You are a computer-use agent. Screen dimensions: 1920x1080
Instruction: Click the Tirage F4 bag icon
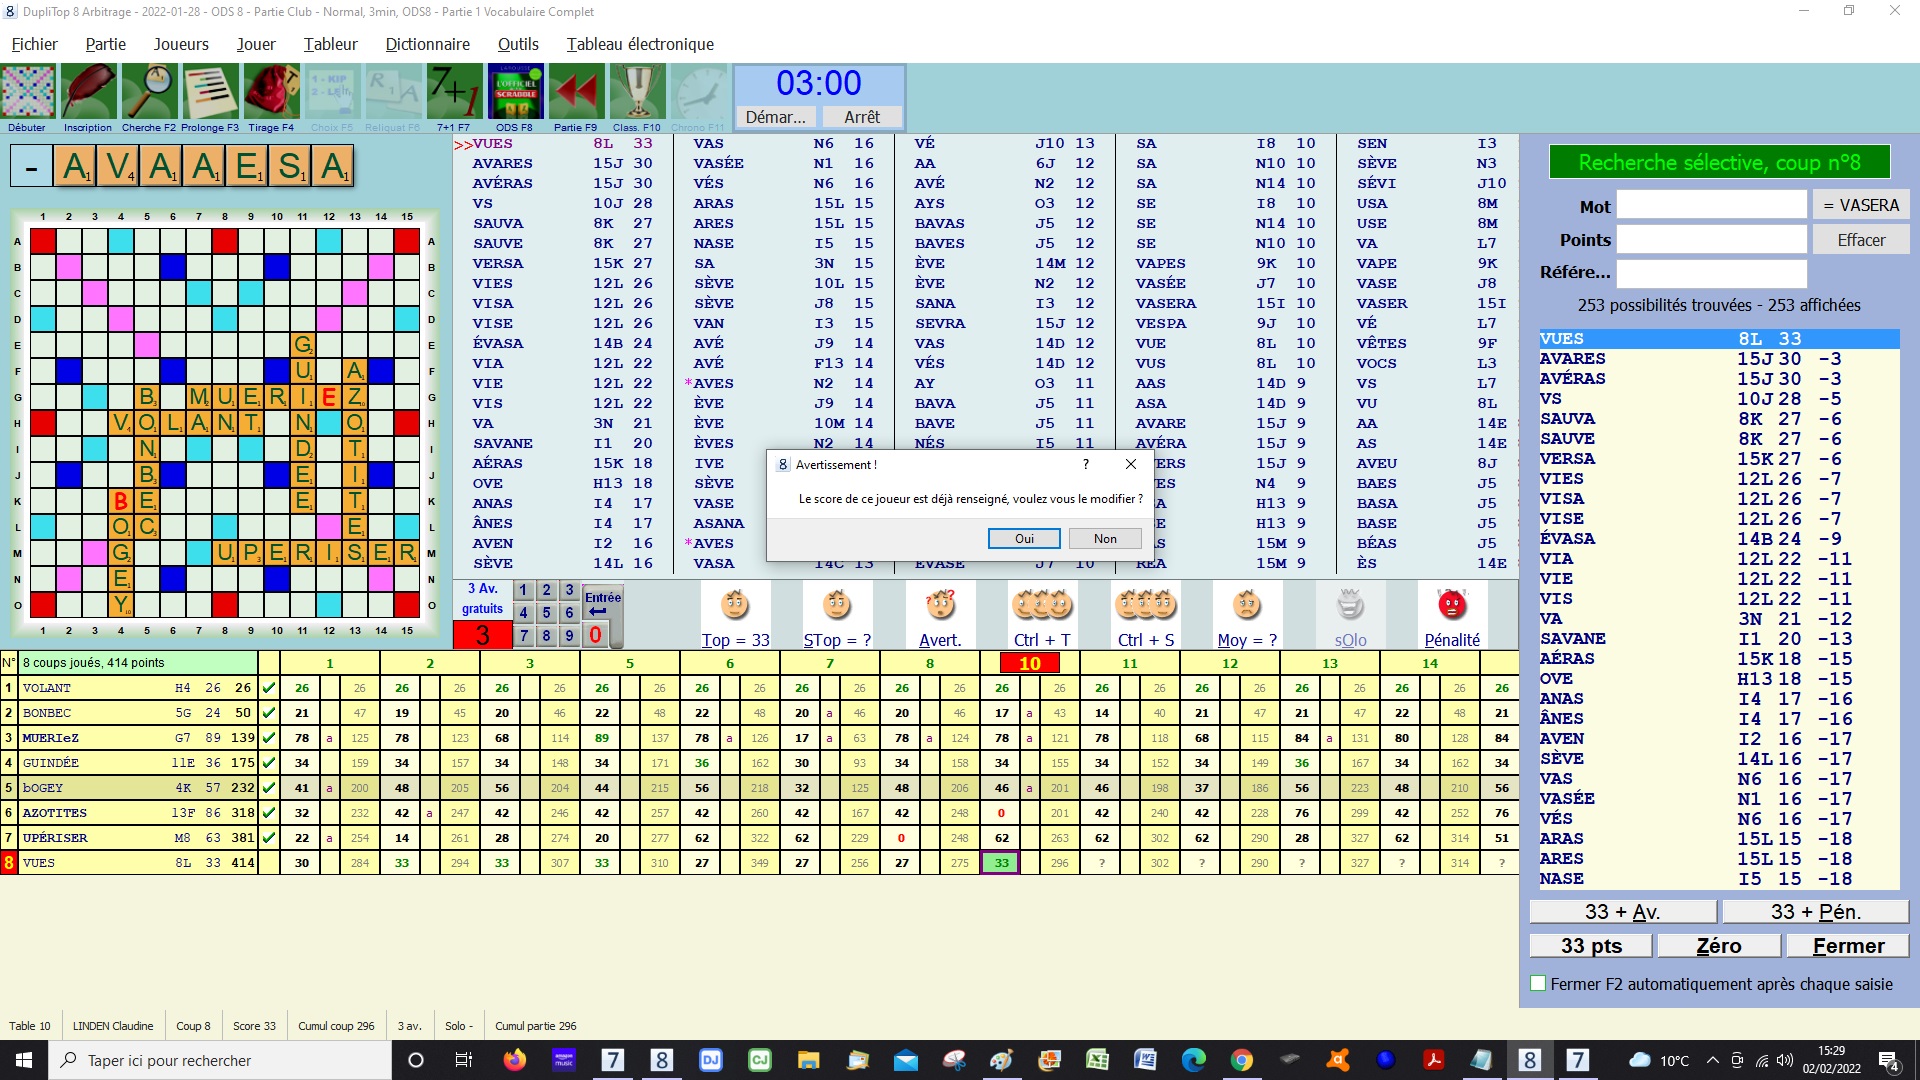(x=271, y=93)
